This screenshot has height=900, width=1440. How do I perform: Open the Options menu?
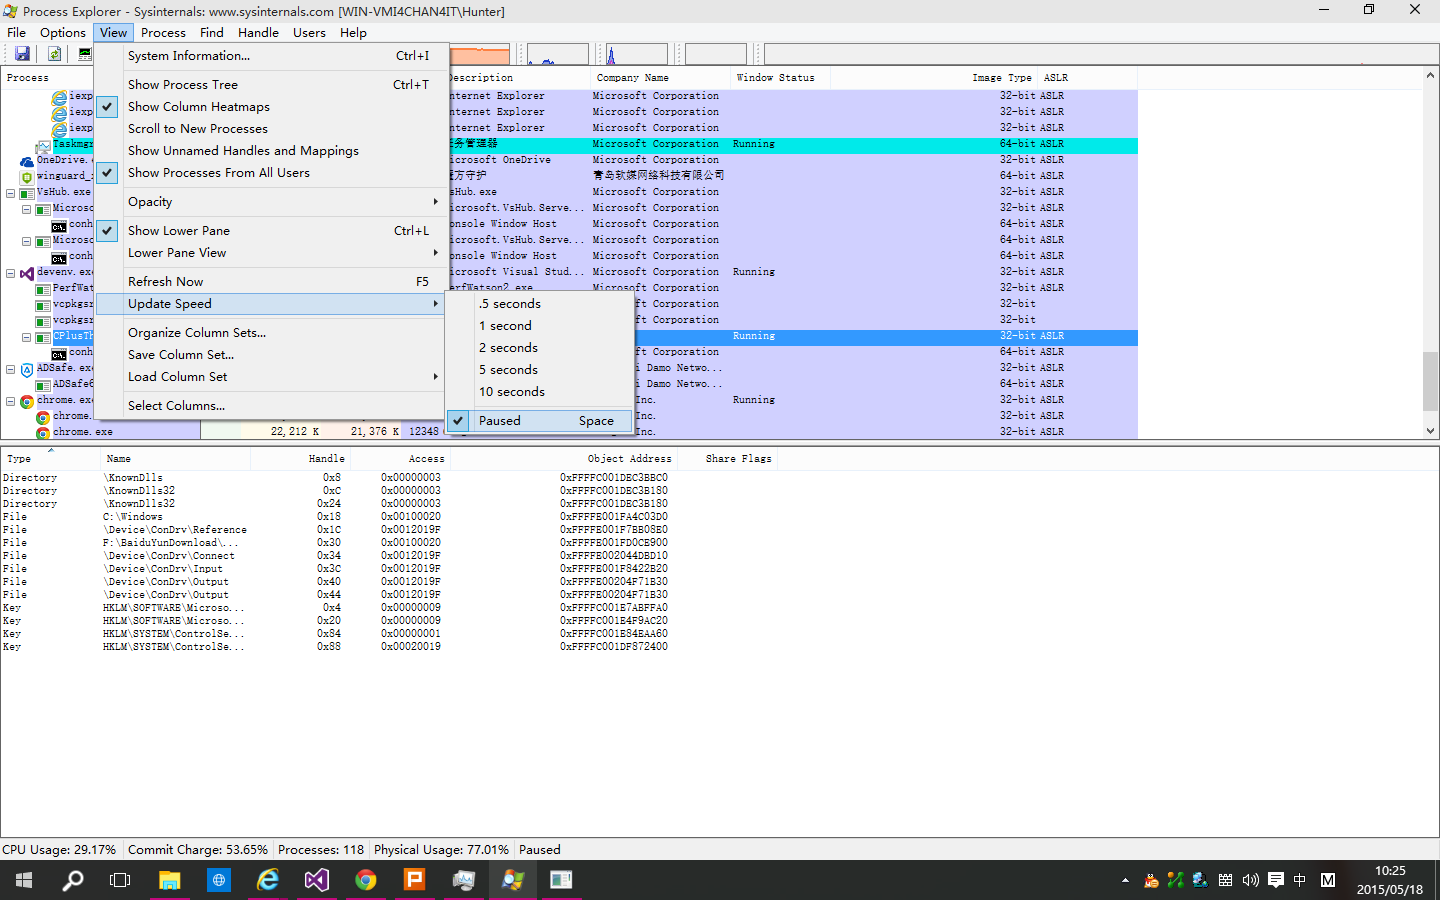(63, 32)
